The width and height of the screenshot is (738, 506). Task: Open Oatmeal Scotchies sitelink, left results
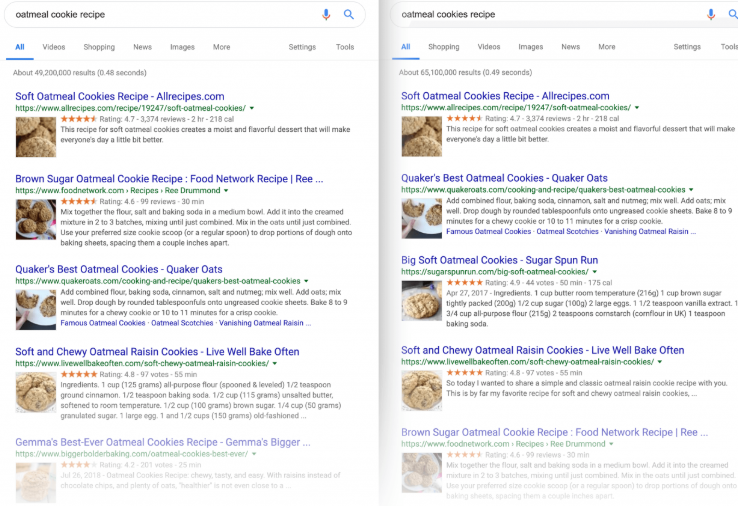[x=182, y=323]
